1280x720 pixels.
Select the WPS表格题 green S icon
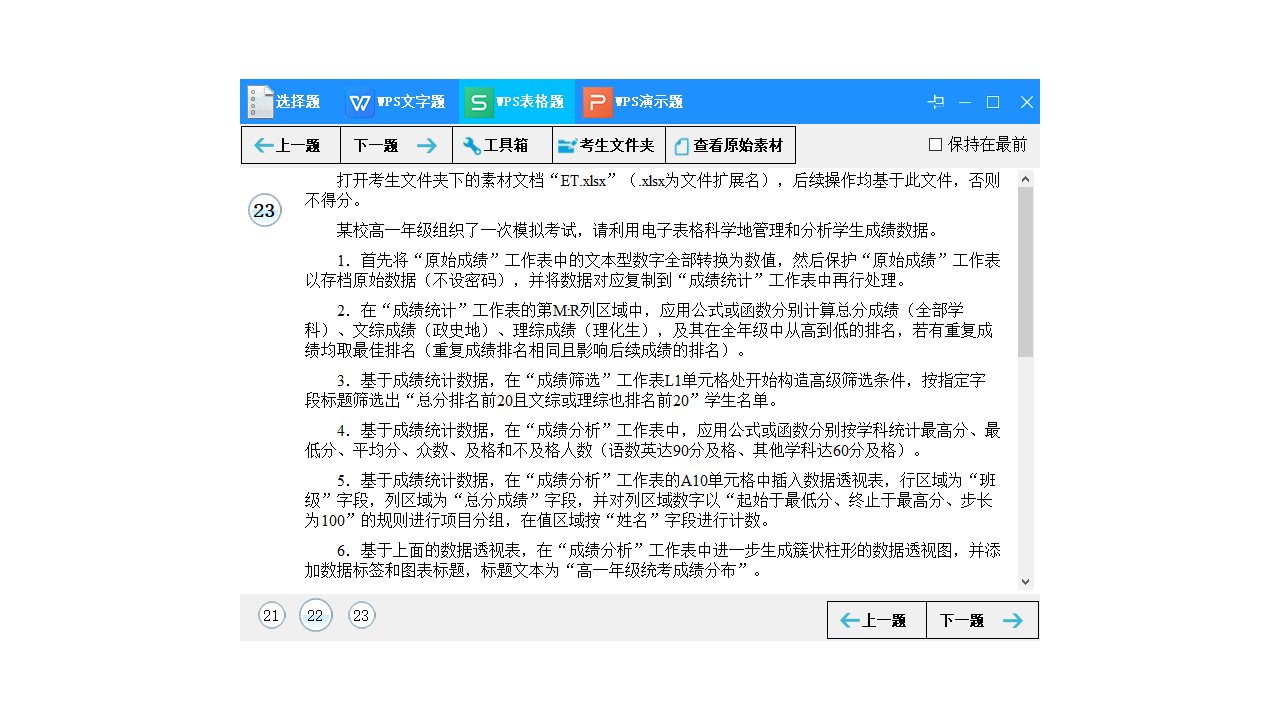(x=479, y=102)
